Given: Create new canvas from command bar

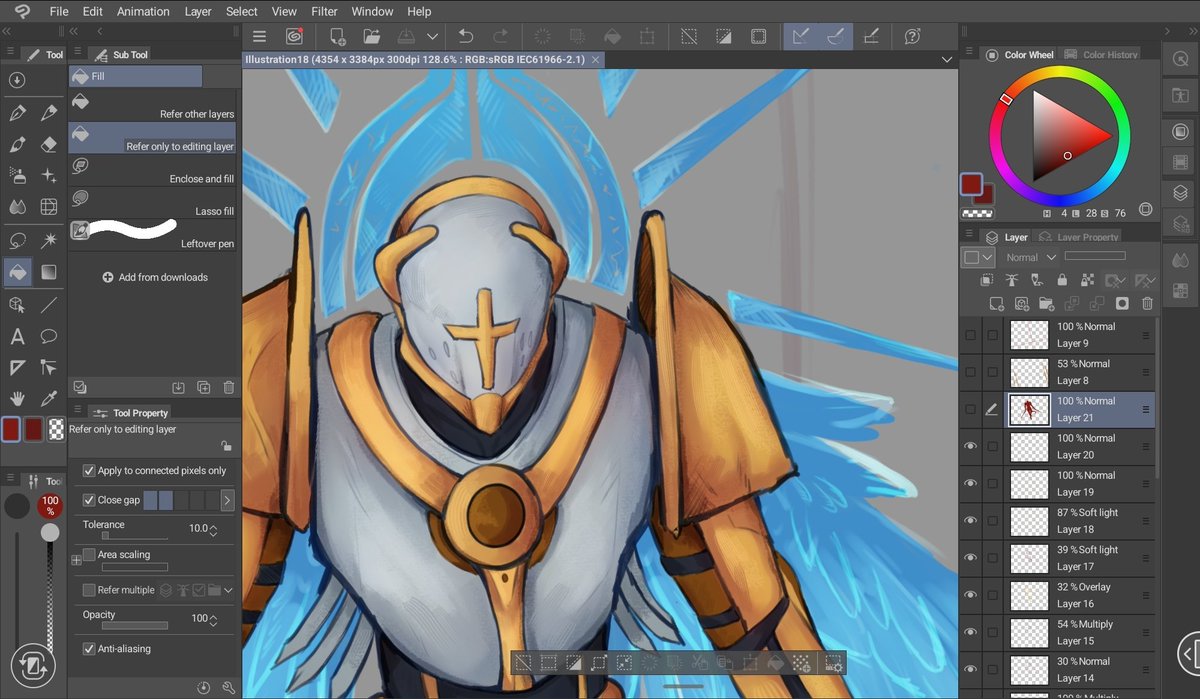Looking at the screenshot, I should (x=338, y=36).
